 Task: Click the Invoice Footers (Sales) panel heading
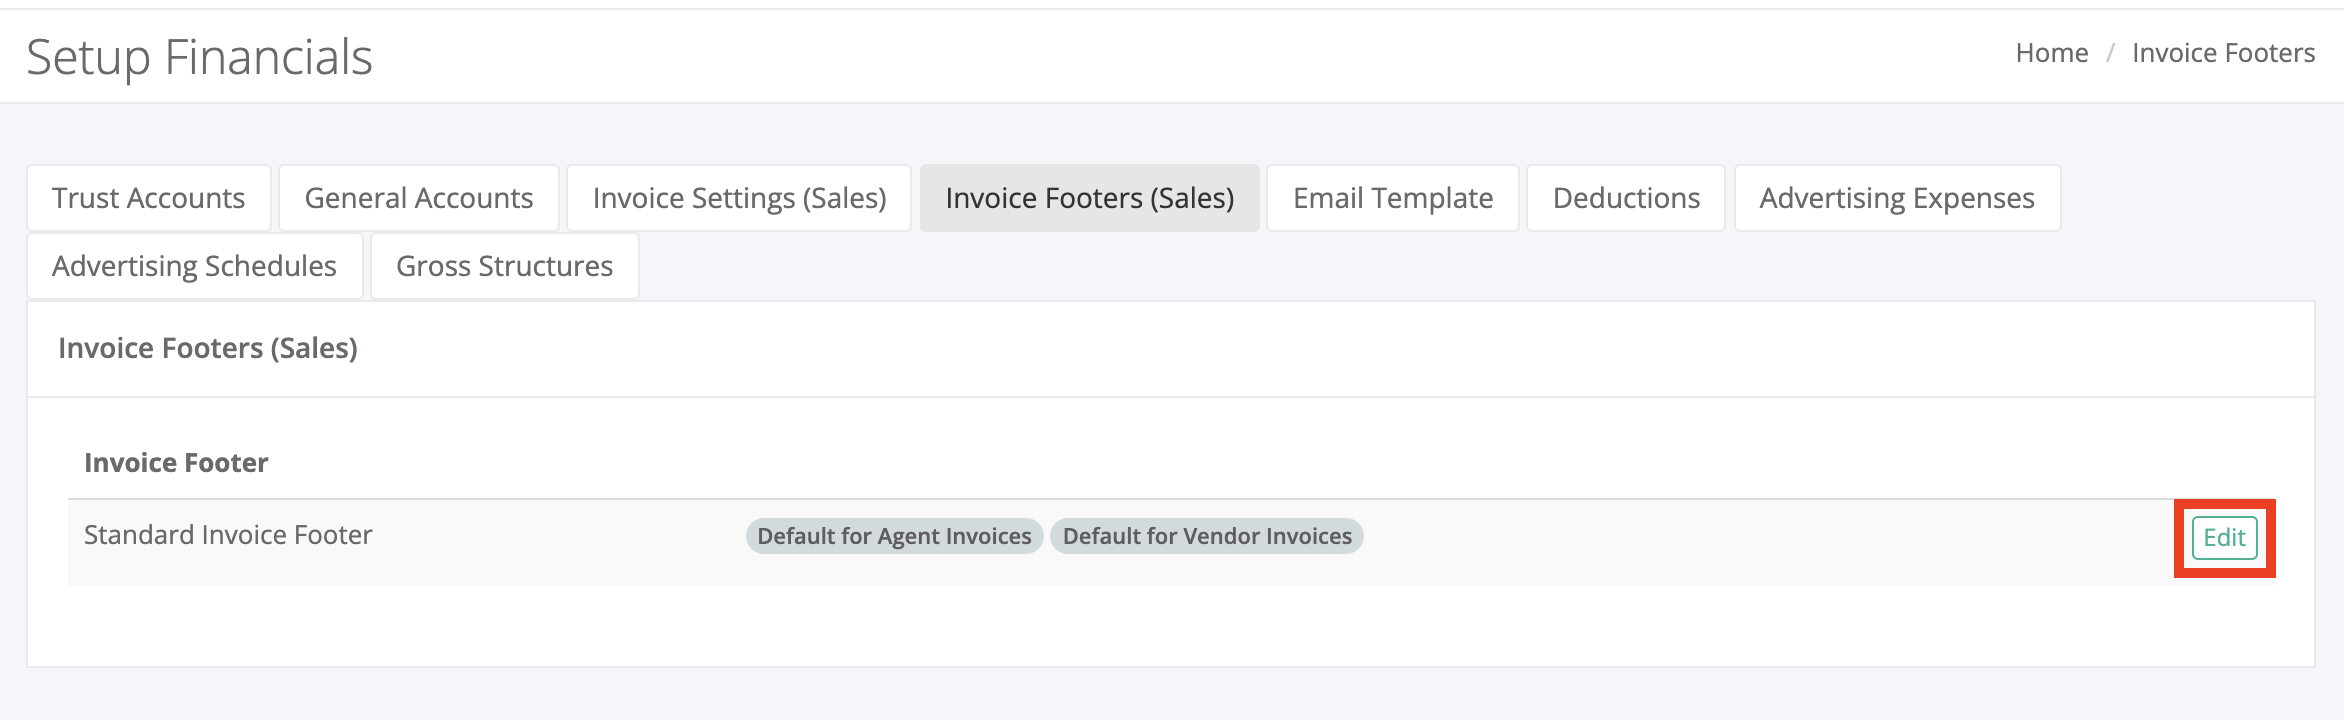click(x=208, y=348)
